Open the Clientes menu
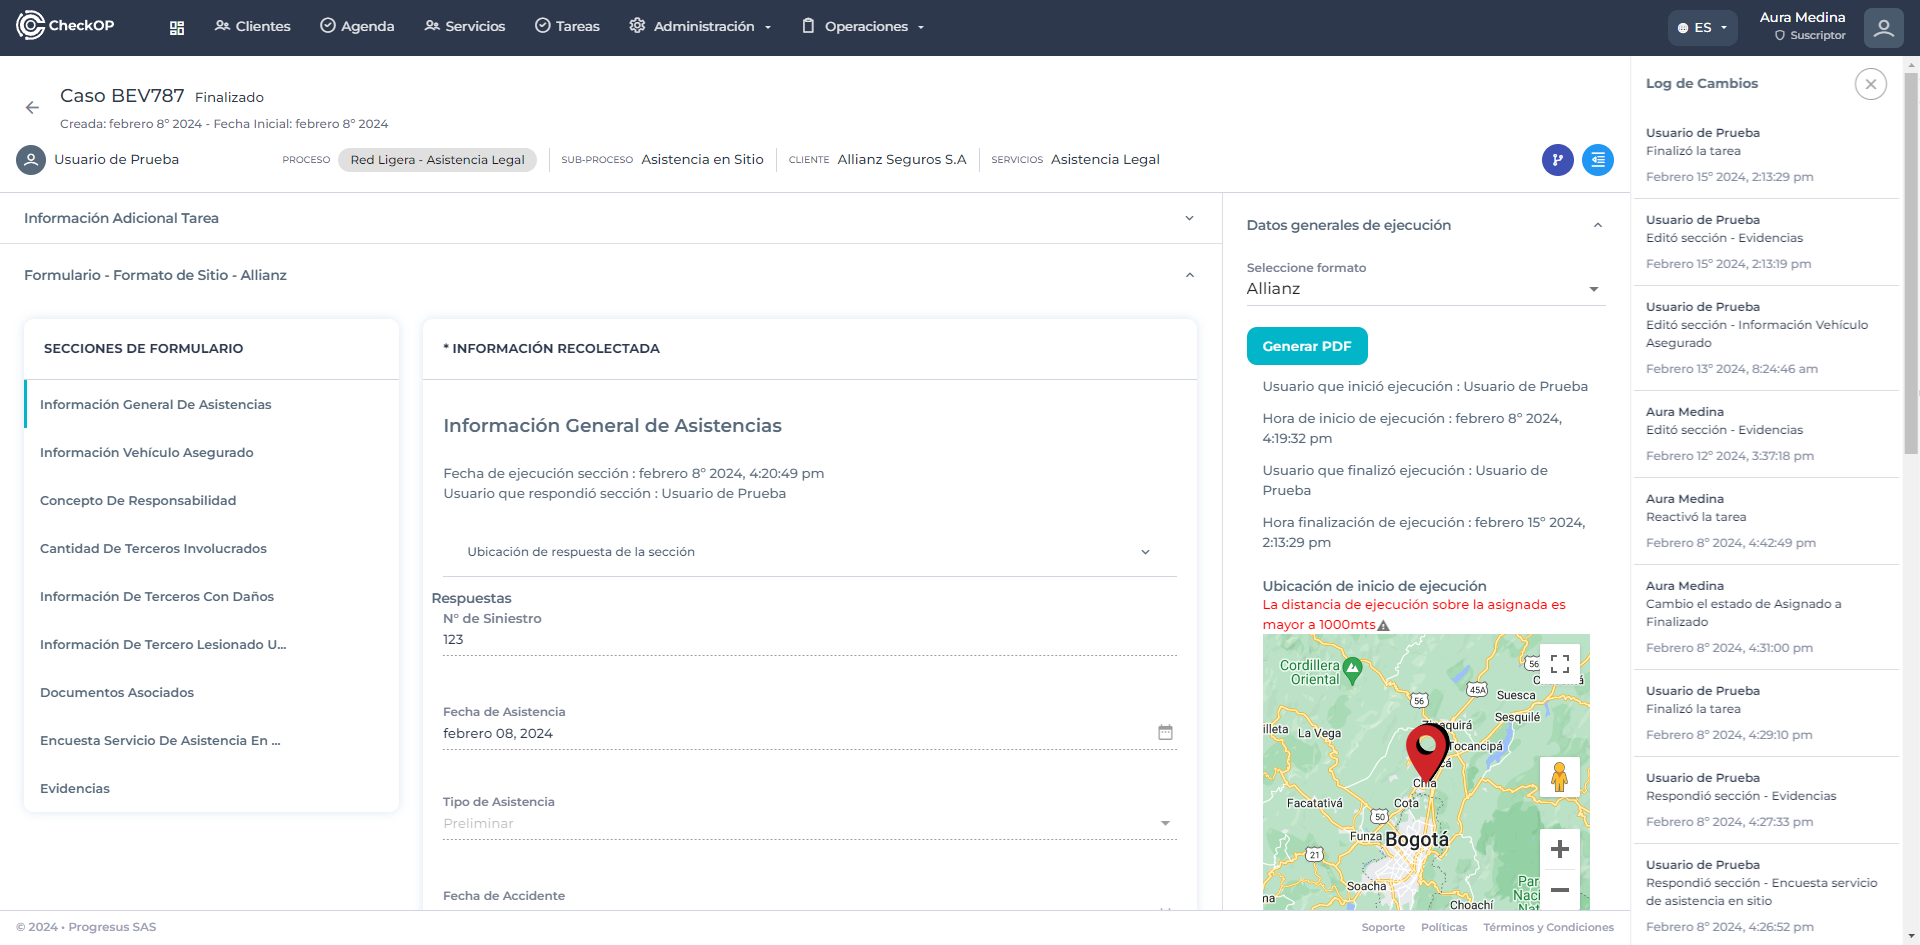Viewport: 1920px width, 945px height. click(252, 27)
